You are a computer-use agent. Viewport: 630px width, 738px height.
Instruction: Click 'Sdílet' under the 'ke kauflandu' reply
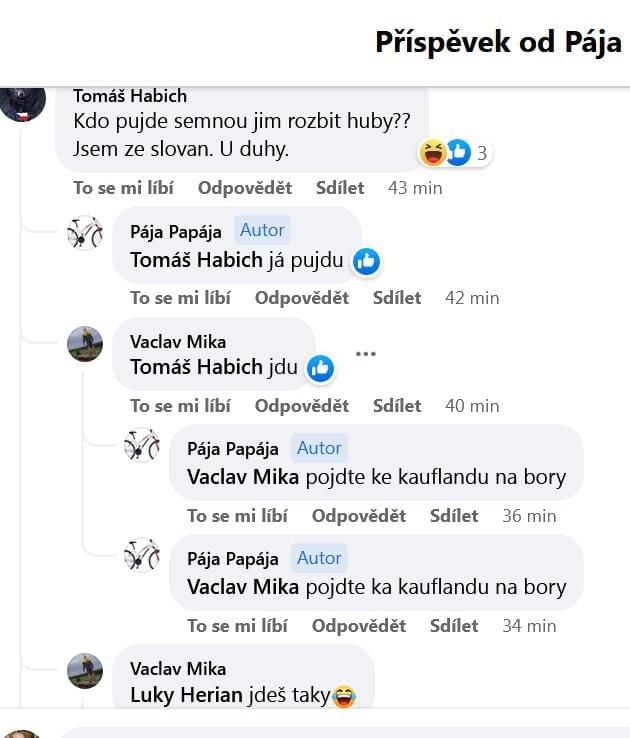coord(454,516)
